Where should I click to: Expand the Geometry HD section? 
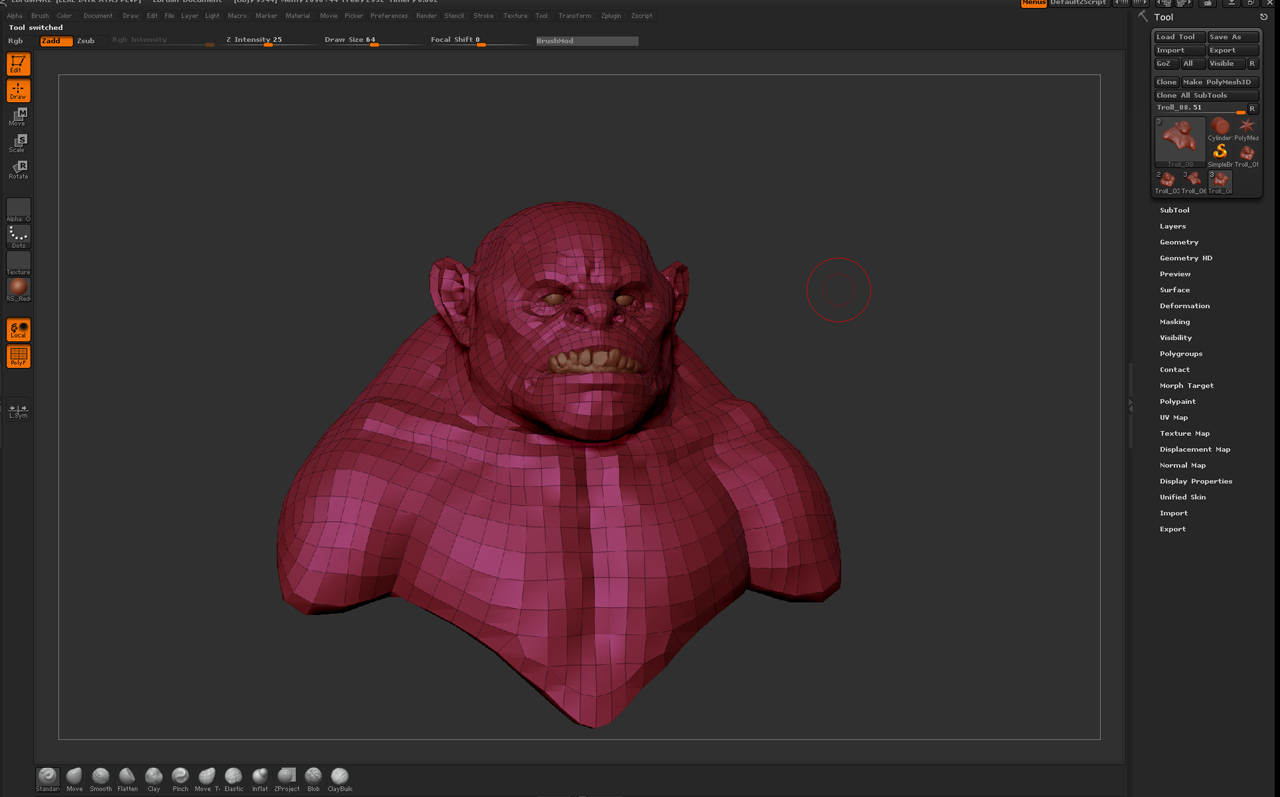point(1186,258)
